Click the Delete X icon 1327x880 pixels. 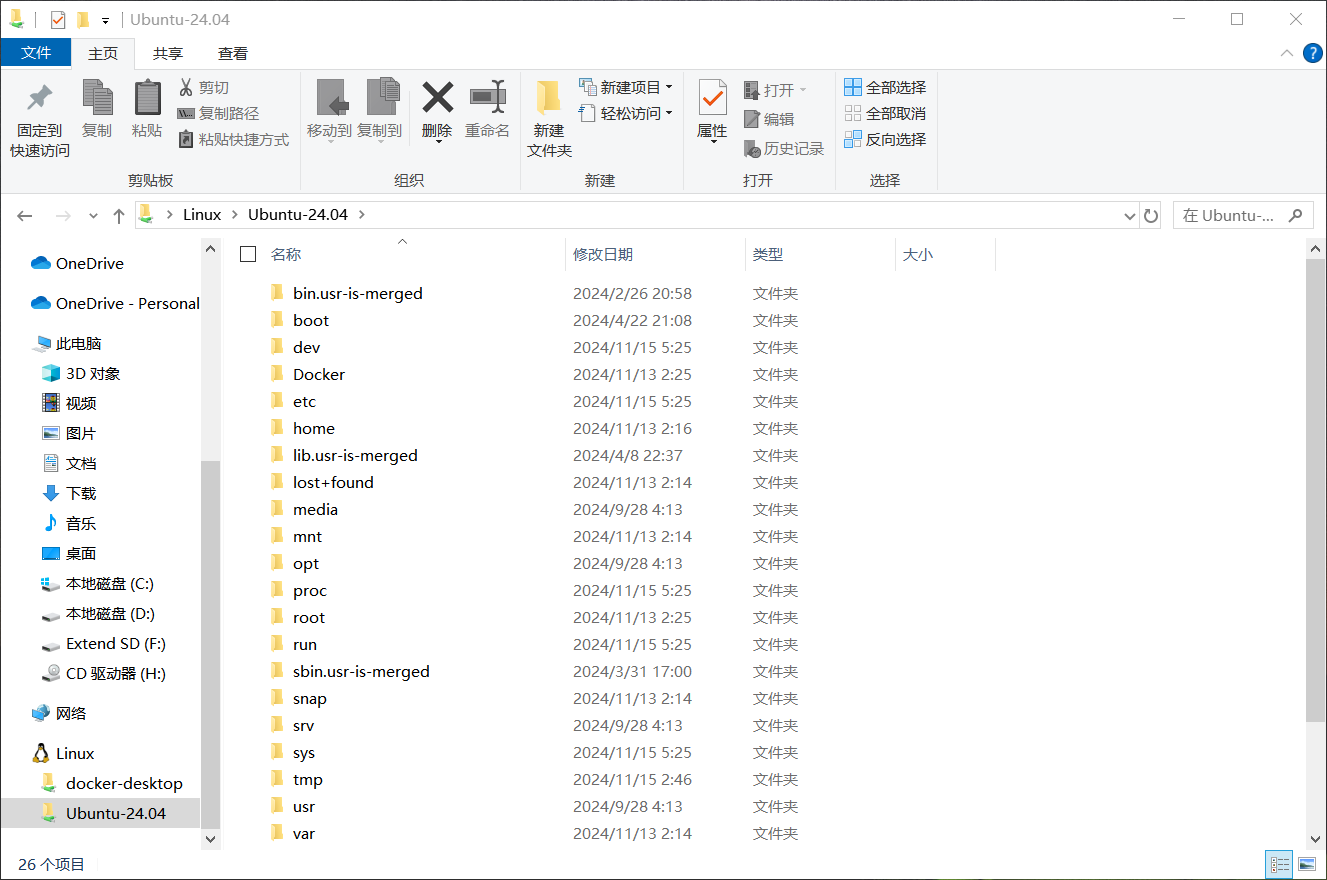pyautogui.click(x=437, y=98)
